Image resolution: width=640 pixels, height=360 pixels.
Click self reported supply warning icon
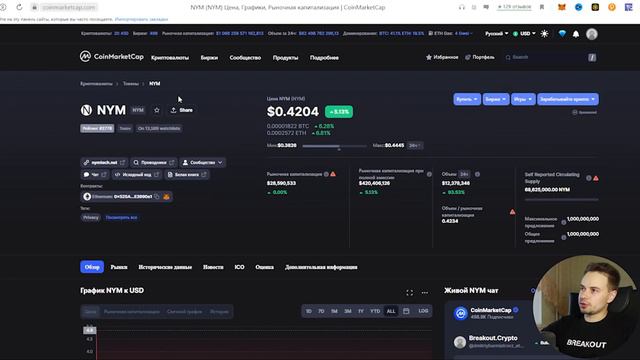[x=596, y=178]
